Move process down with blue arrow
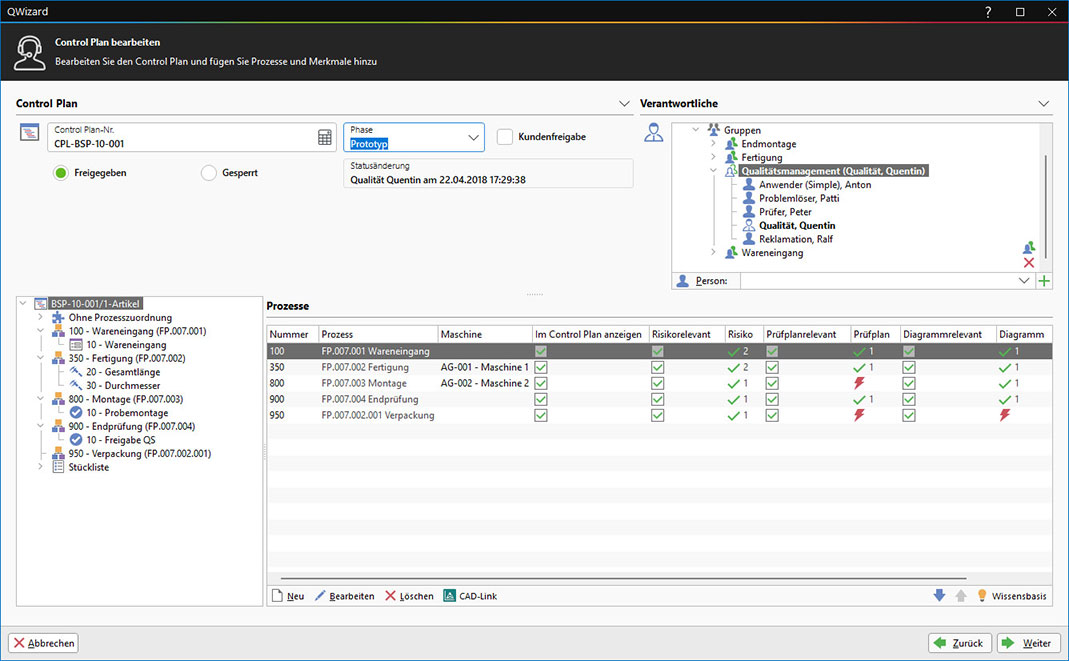The width and height of the screenshot is (1069, 661). point(938,596)
